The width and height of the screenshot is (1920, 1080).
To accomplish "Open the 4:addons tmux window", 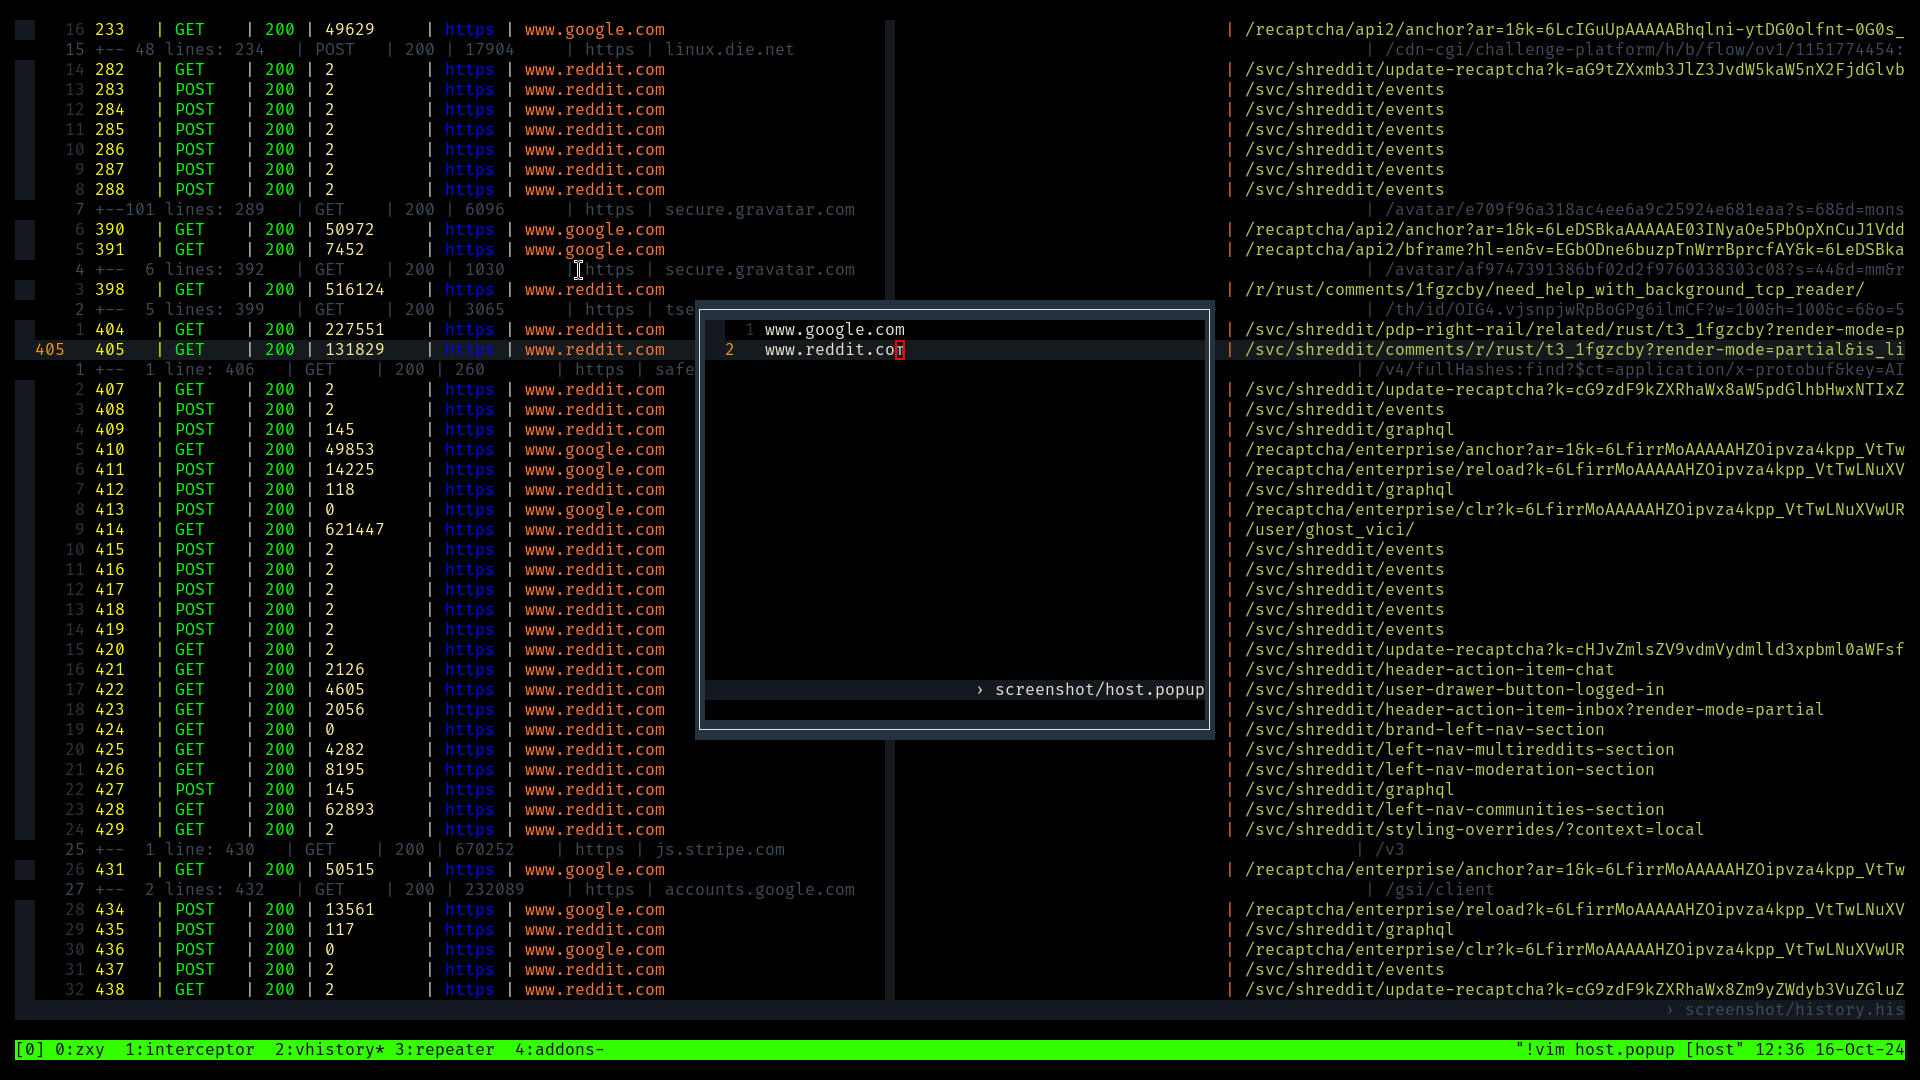I will (558, 1049).
